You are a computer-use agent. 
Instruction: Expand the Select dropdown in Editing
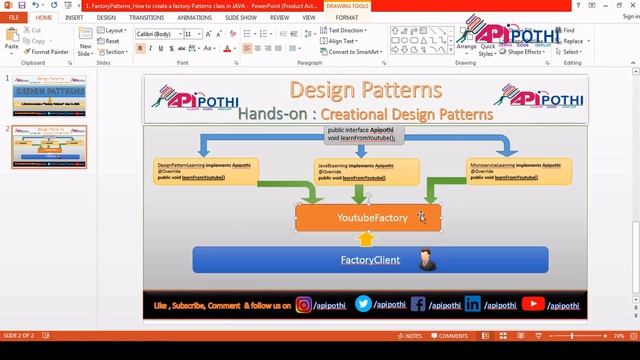(569, 52)
